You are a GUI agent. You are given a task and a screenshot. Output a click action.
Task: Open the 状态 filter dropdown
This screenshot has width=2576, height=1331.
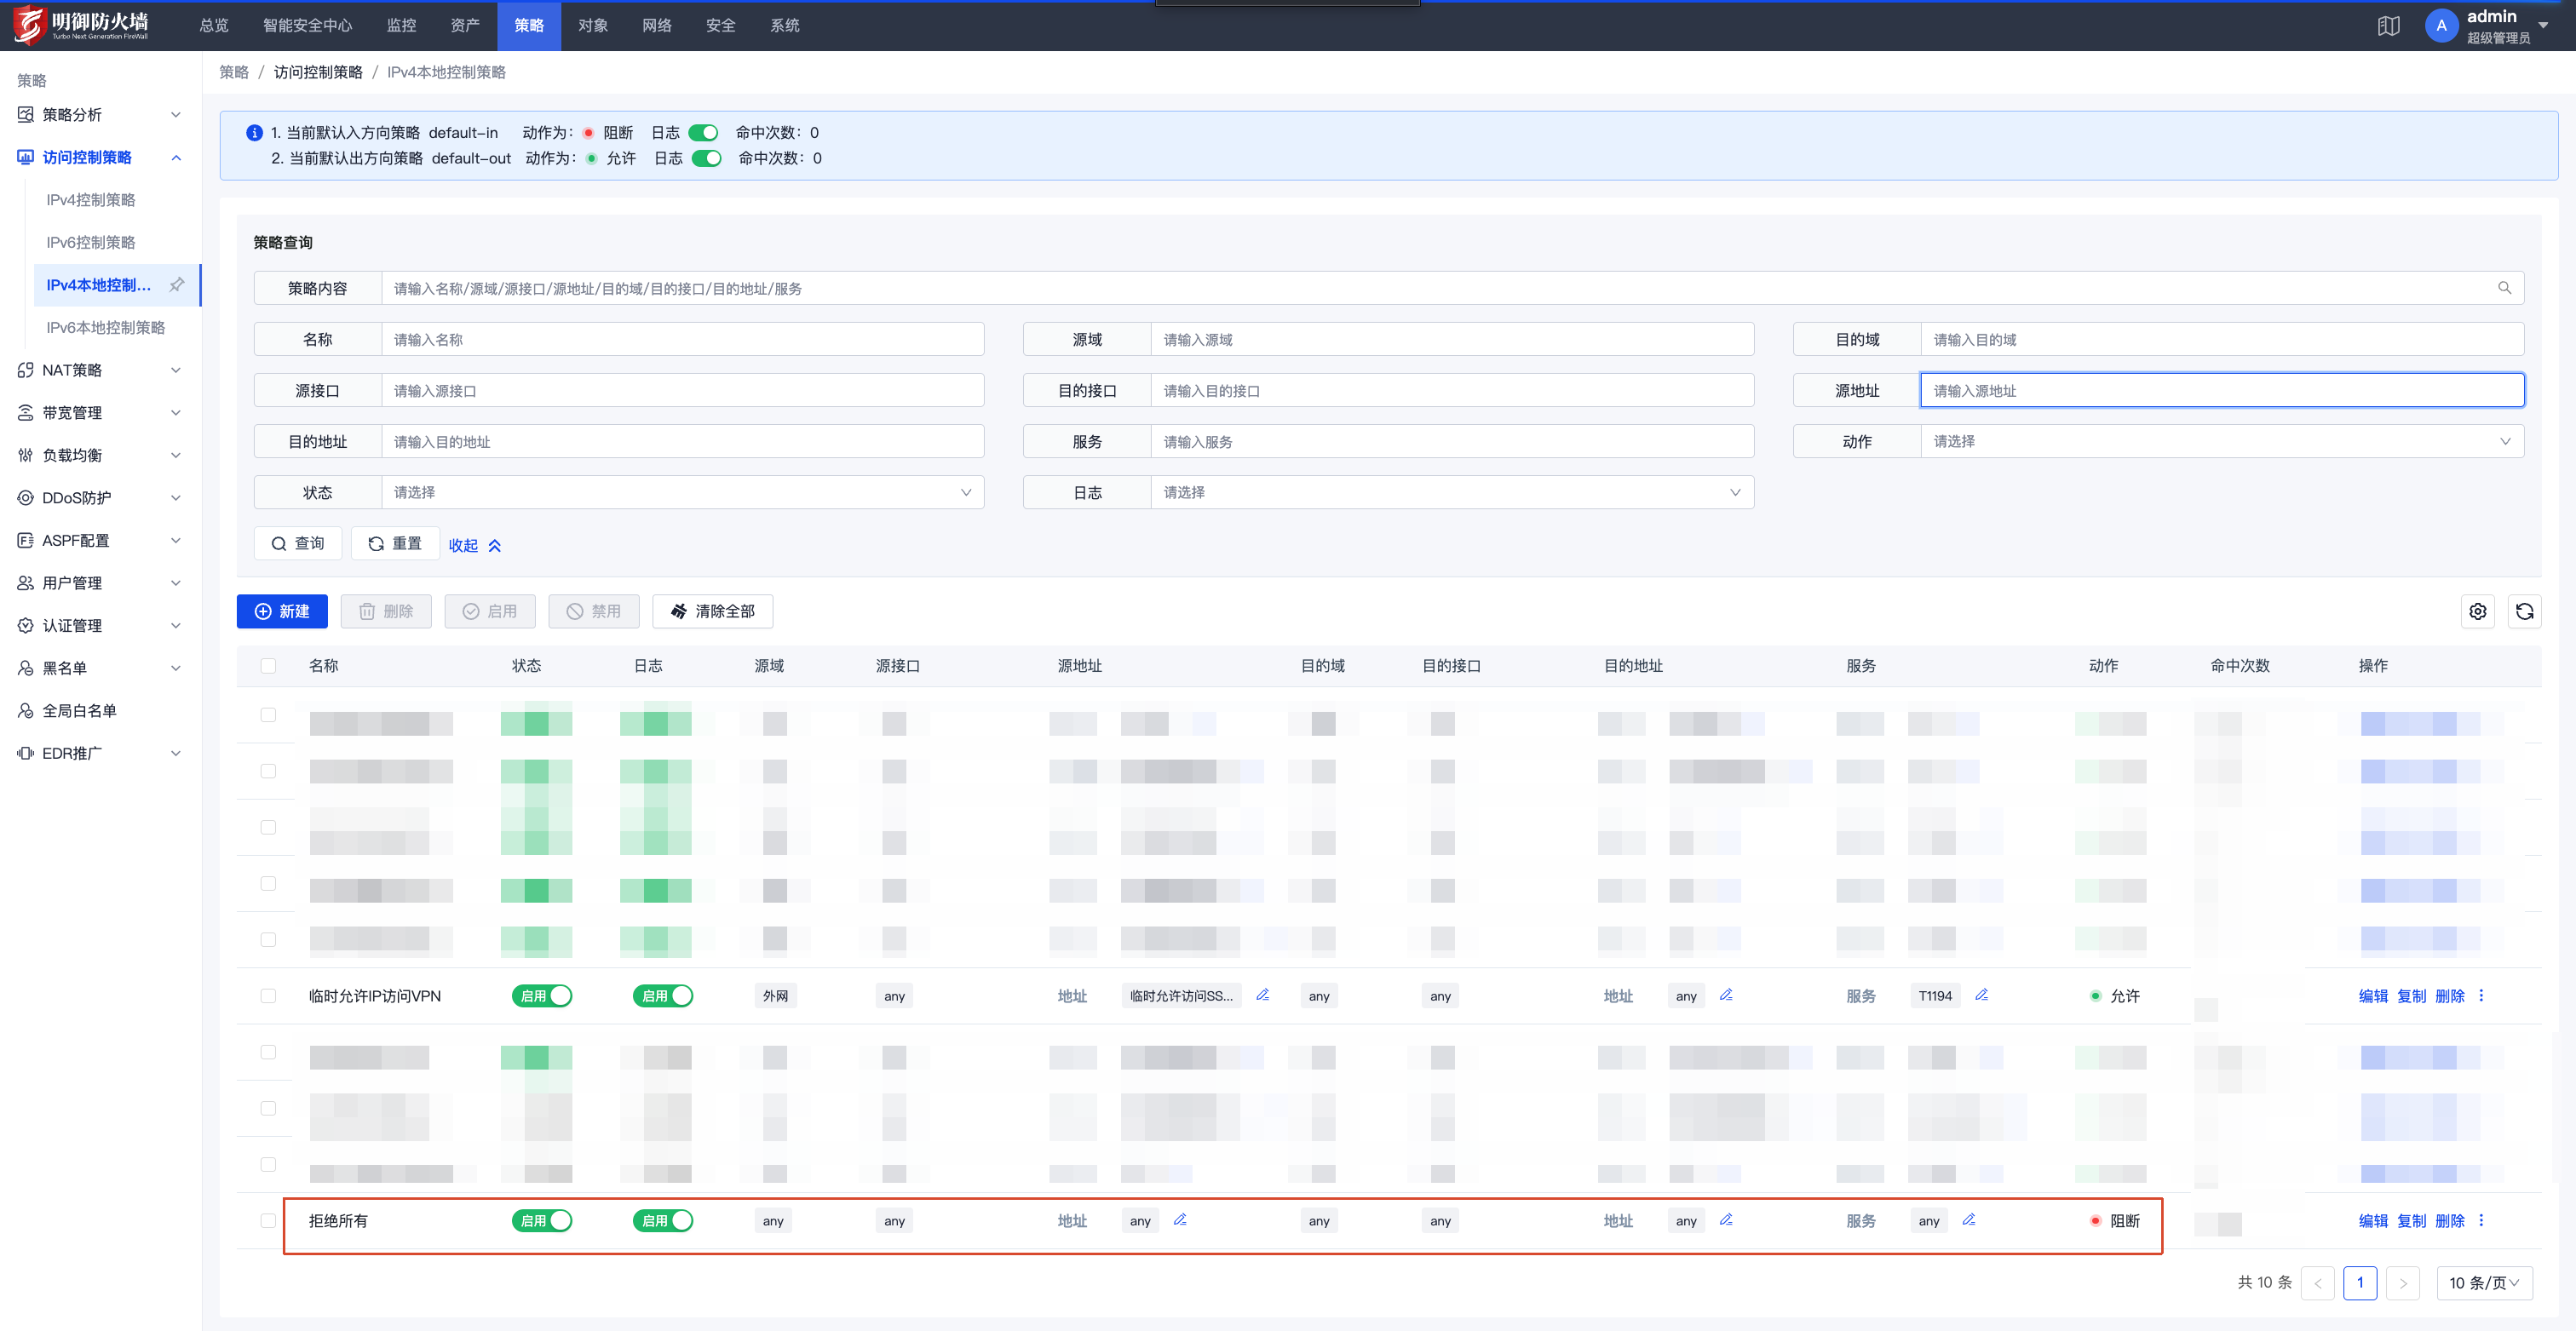point(682,492)
